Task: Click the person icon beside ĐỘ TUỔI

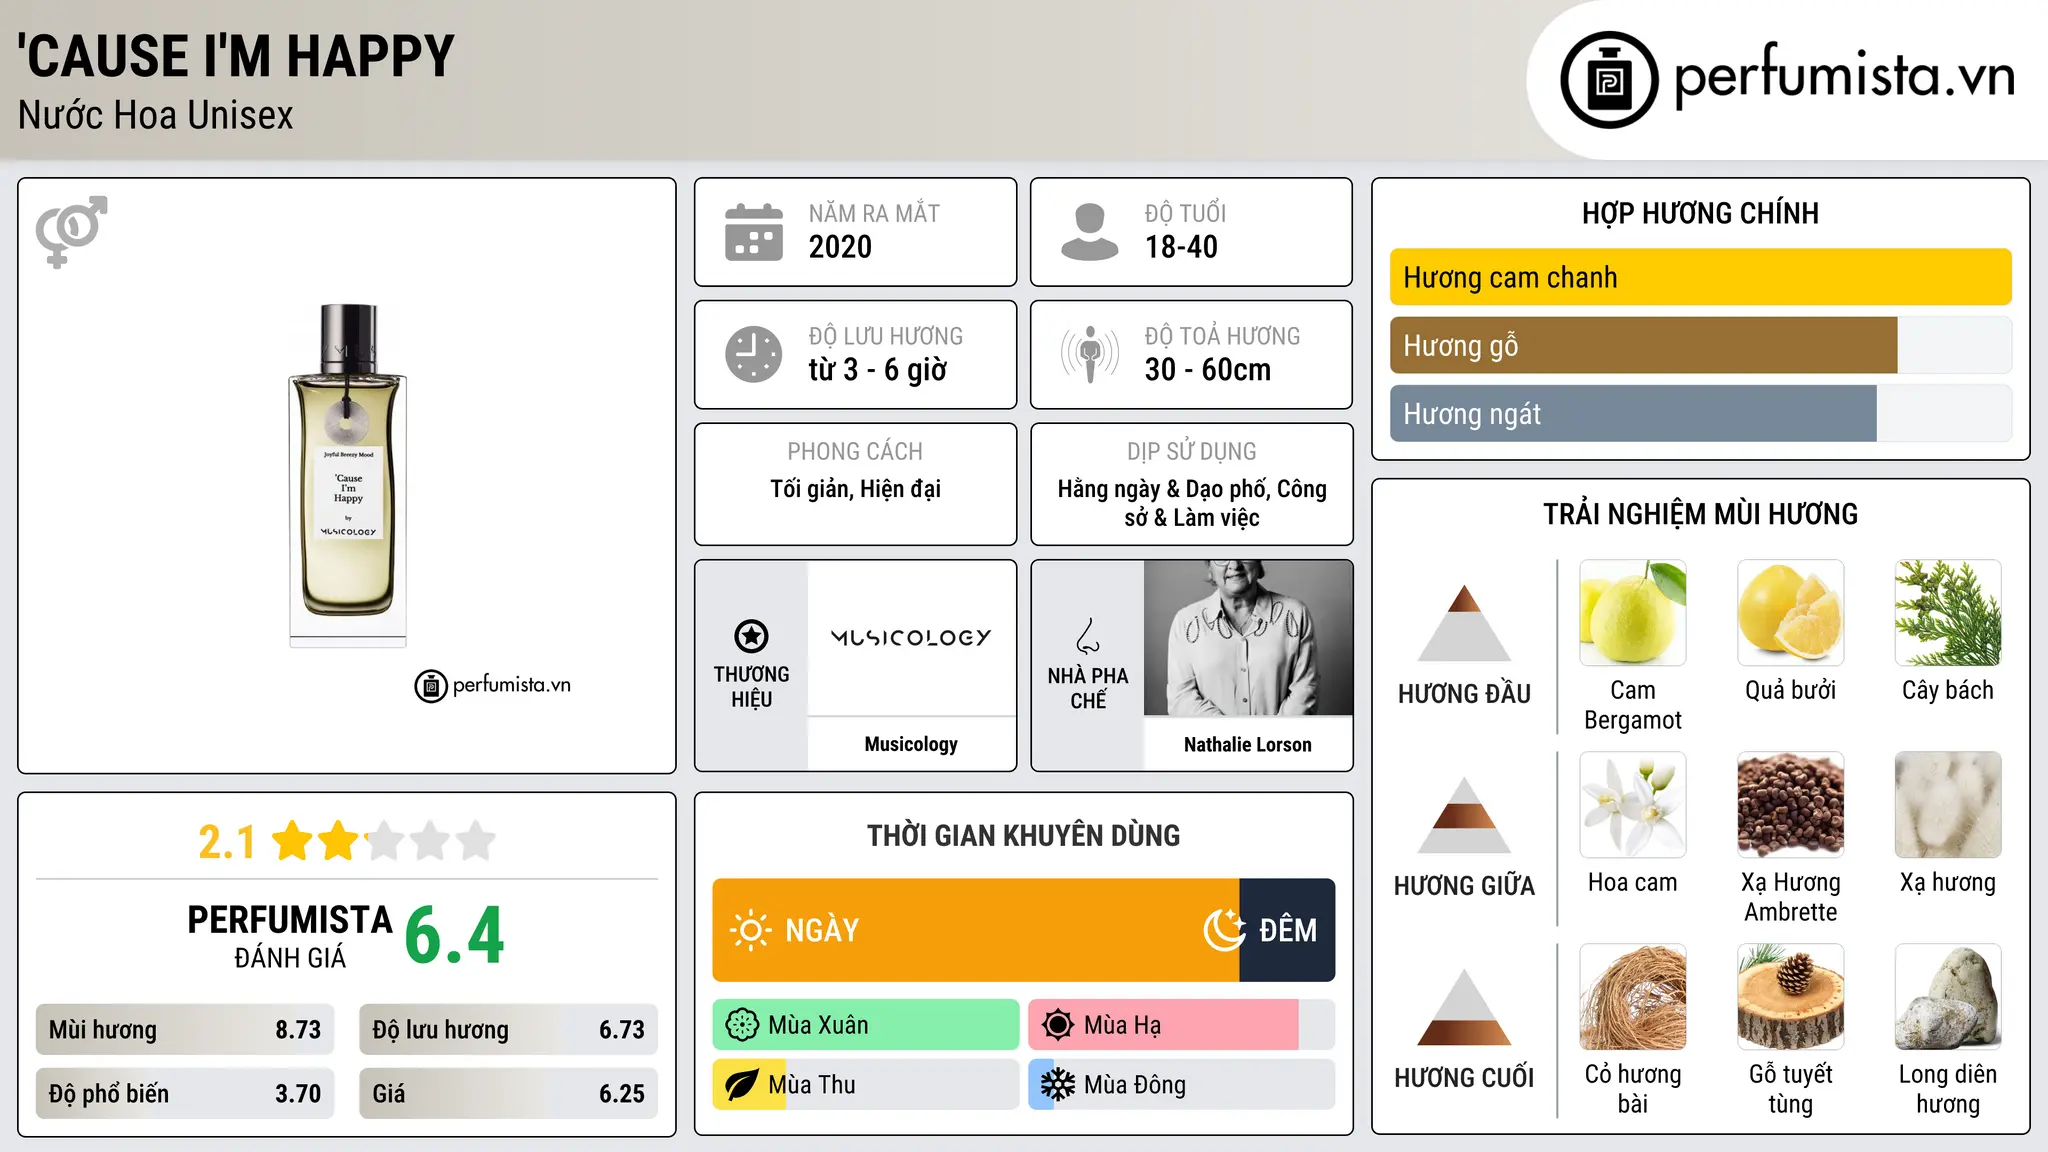Action: (x=1090, y=232)
